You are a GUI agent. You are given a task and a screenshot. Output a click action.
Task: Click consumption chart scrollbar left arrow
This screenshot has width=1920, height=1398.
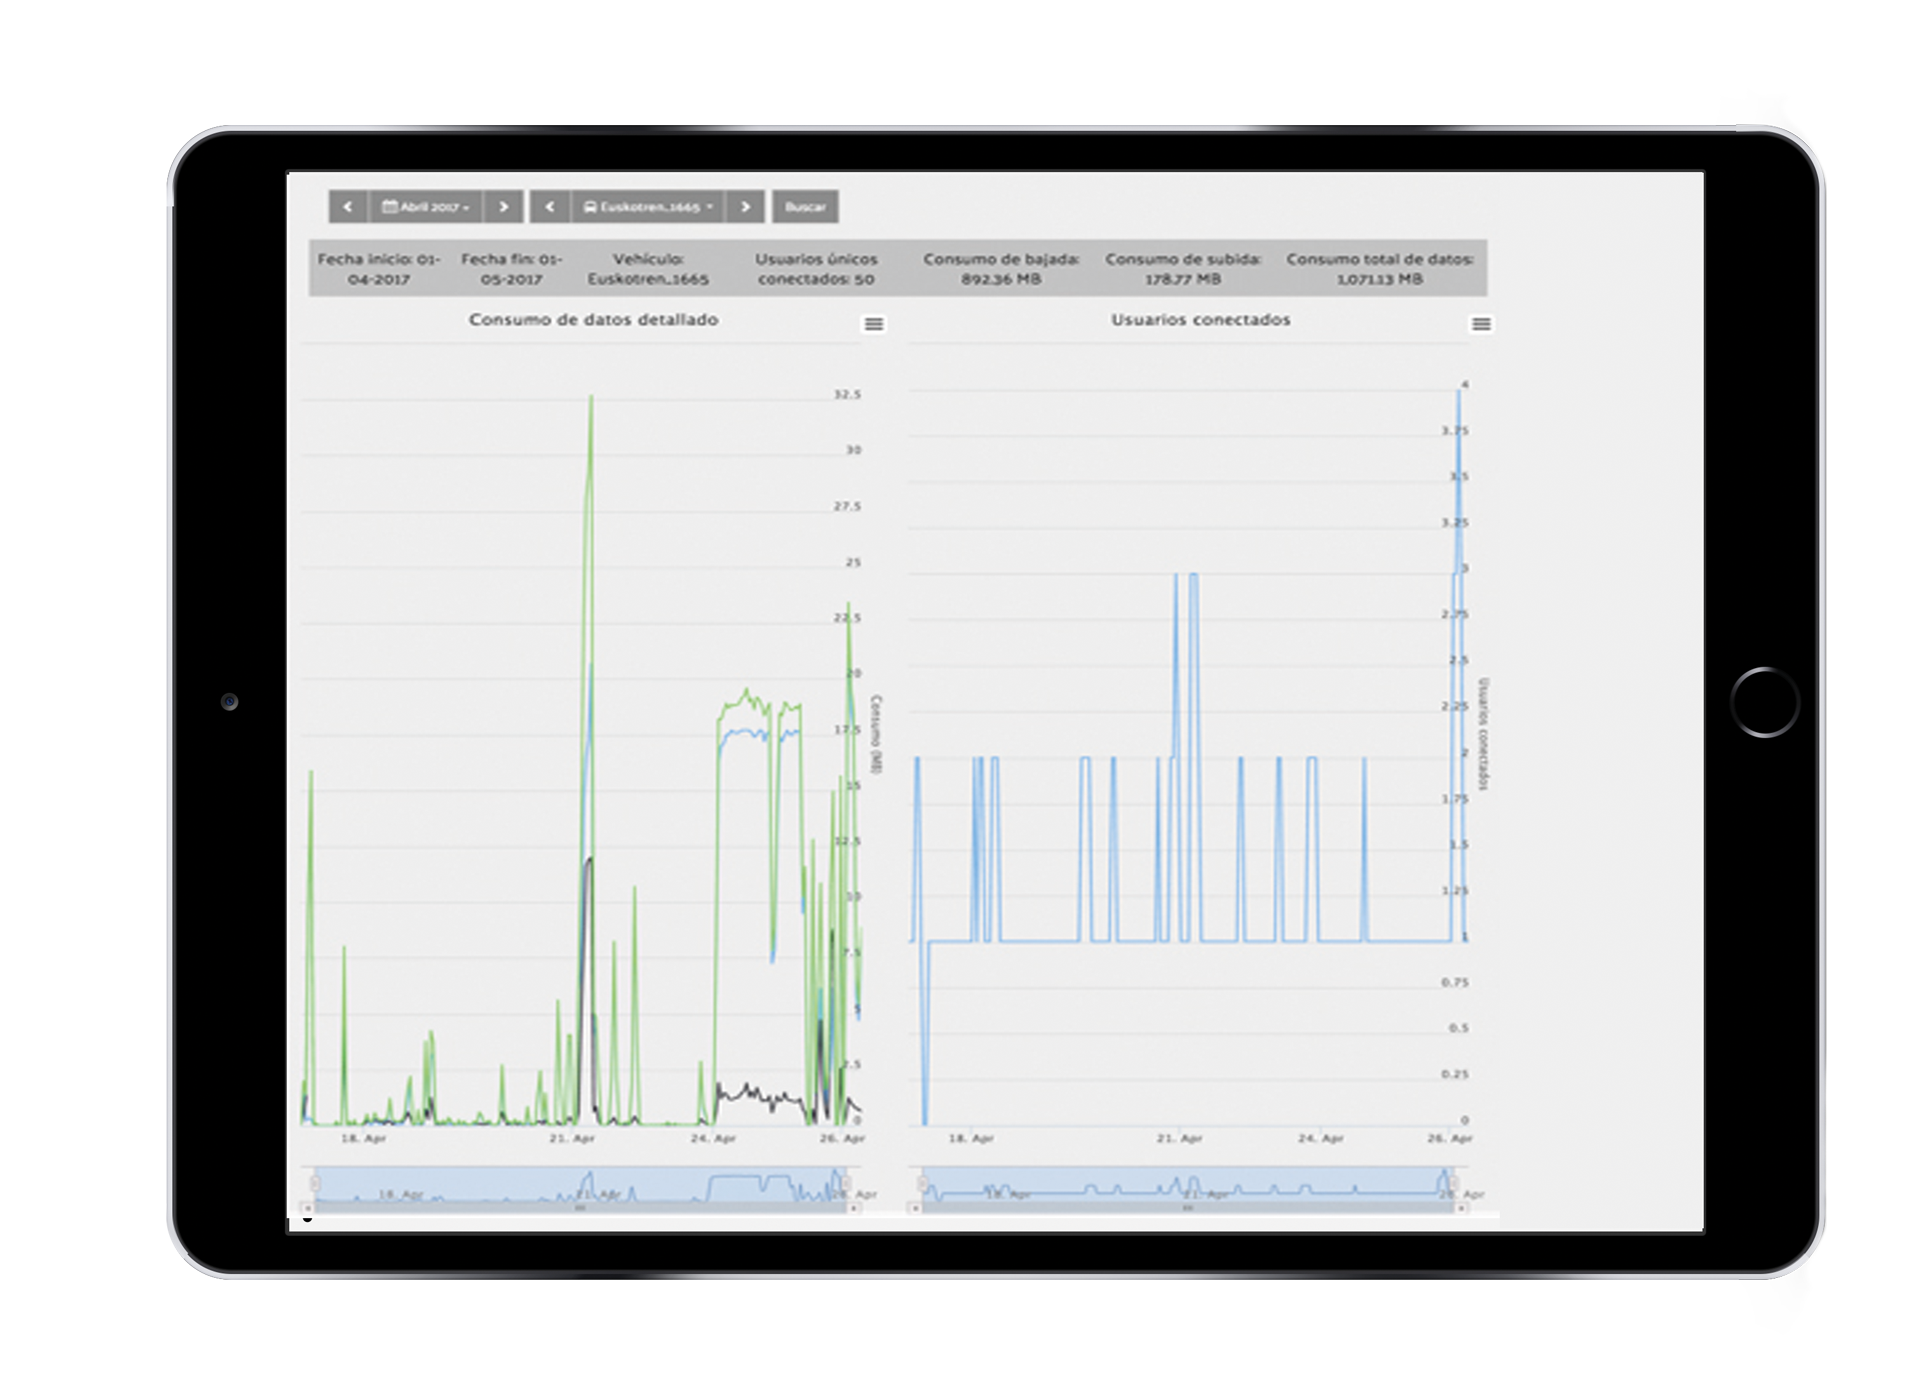pos(308,1208)
